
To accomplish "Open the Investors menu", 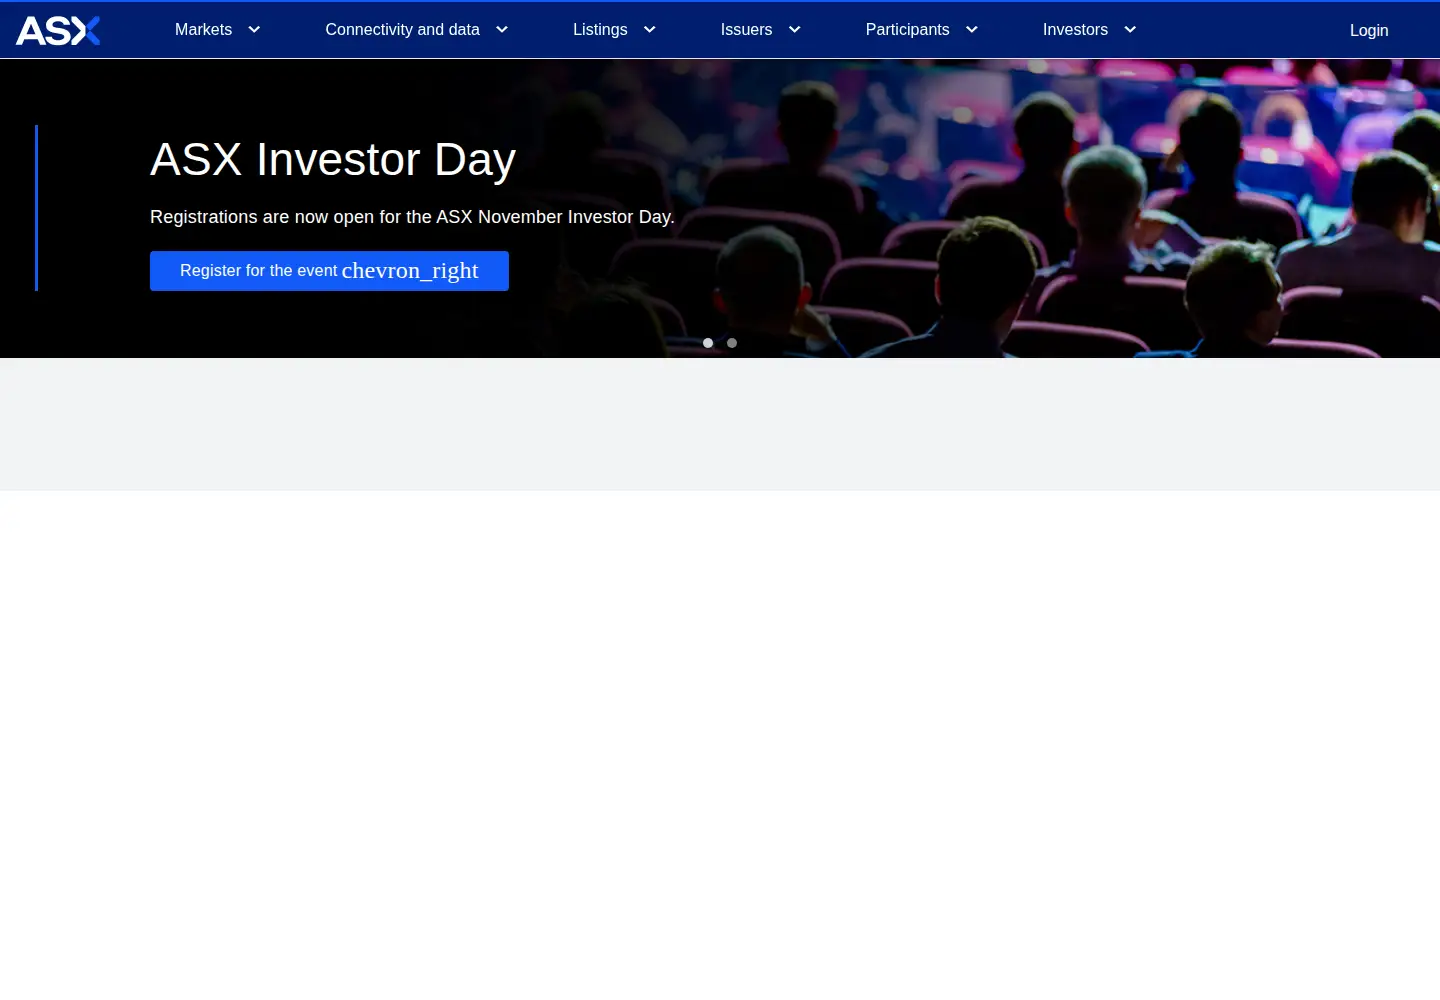I will pyautogui.click(x=1075, y=30).
